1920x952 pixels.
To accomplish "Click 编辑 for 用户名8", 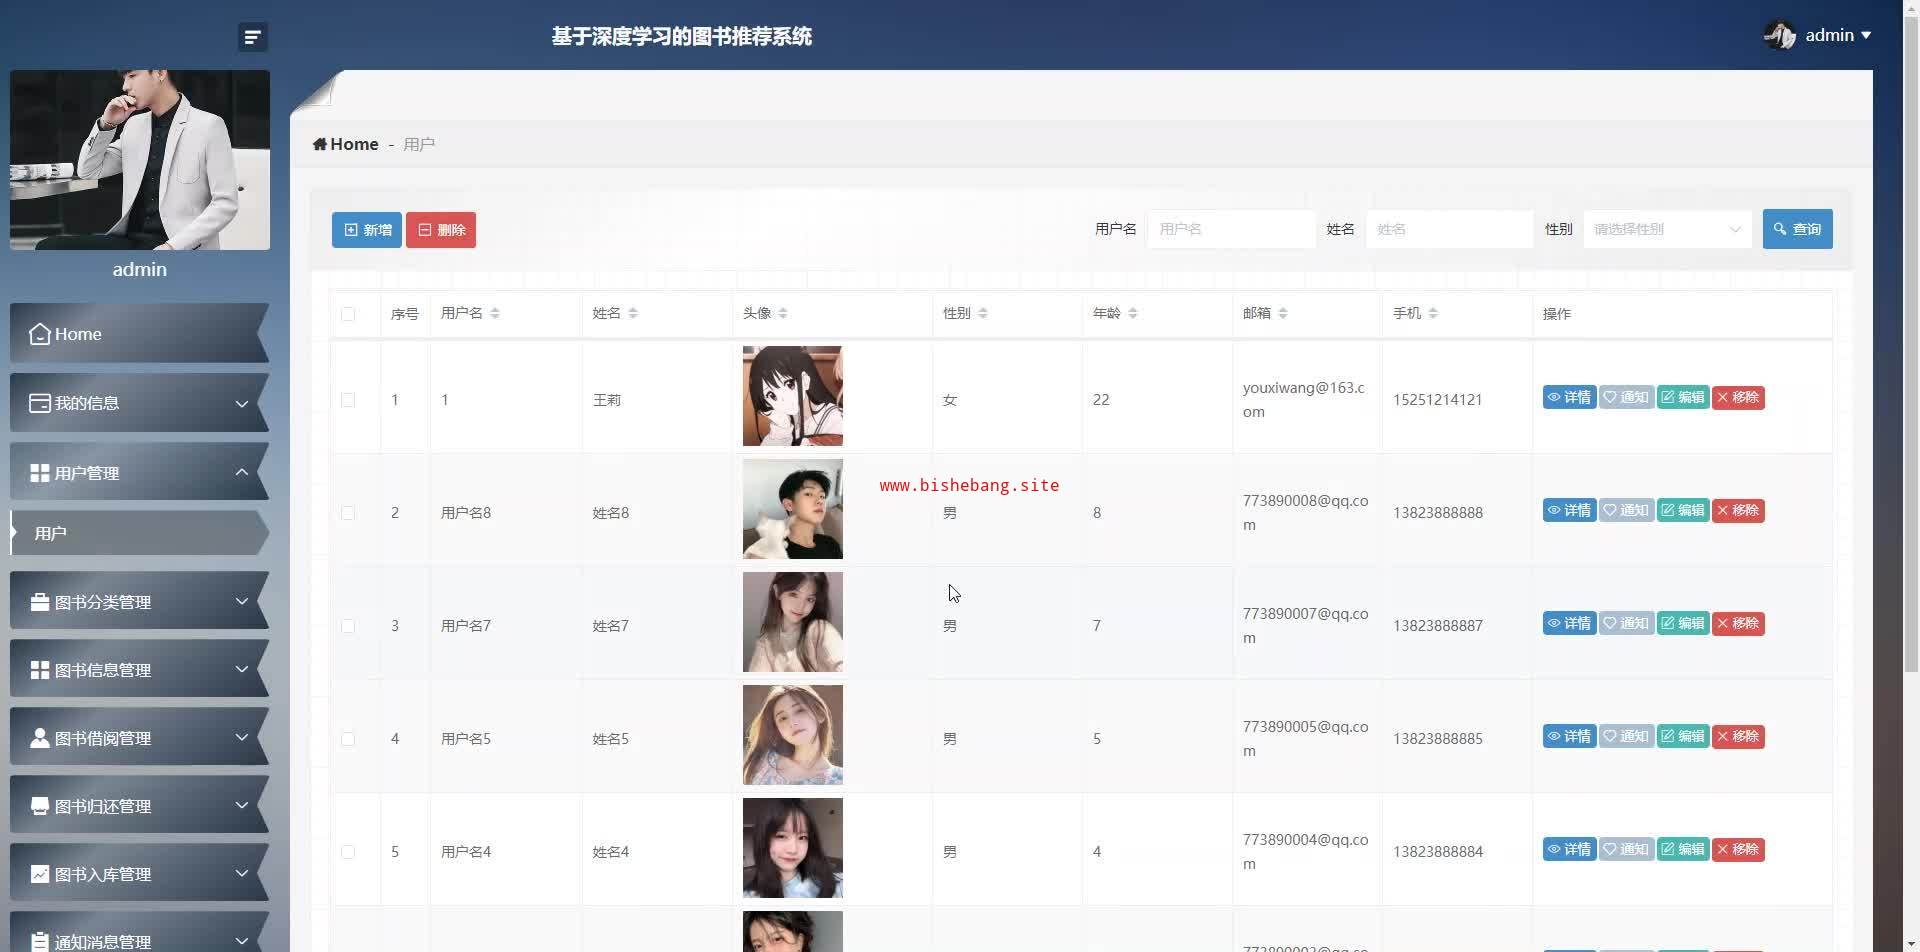I will tap(1683, 511).
